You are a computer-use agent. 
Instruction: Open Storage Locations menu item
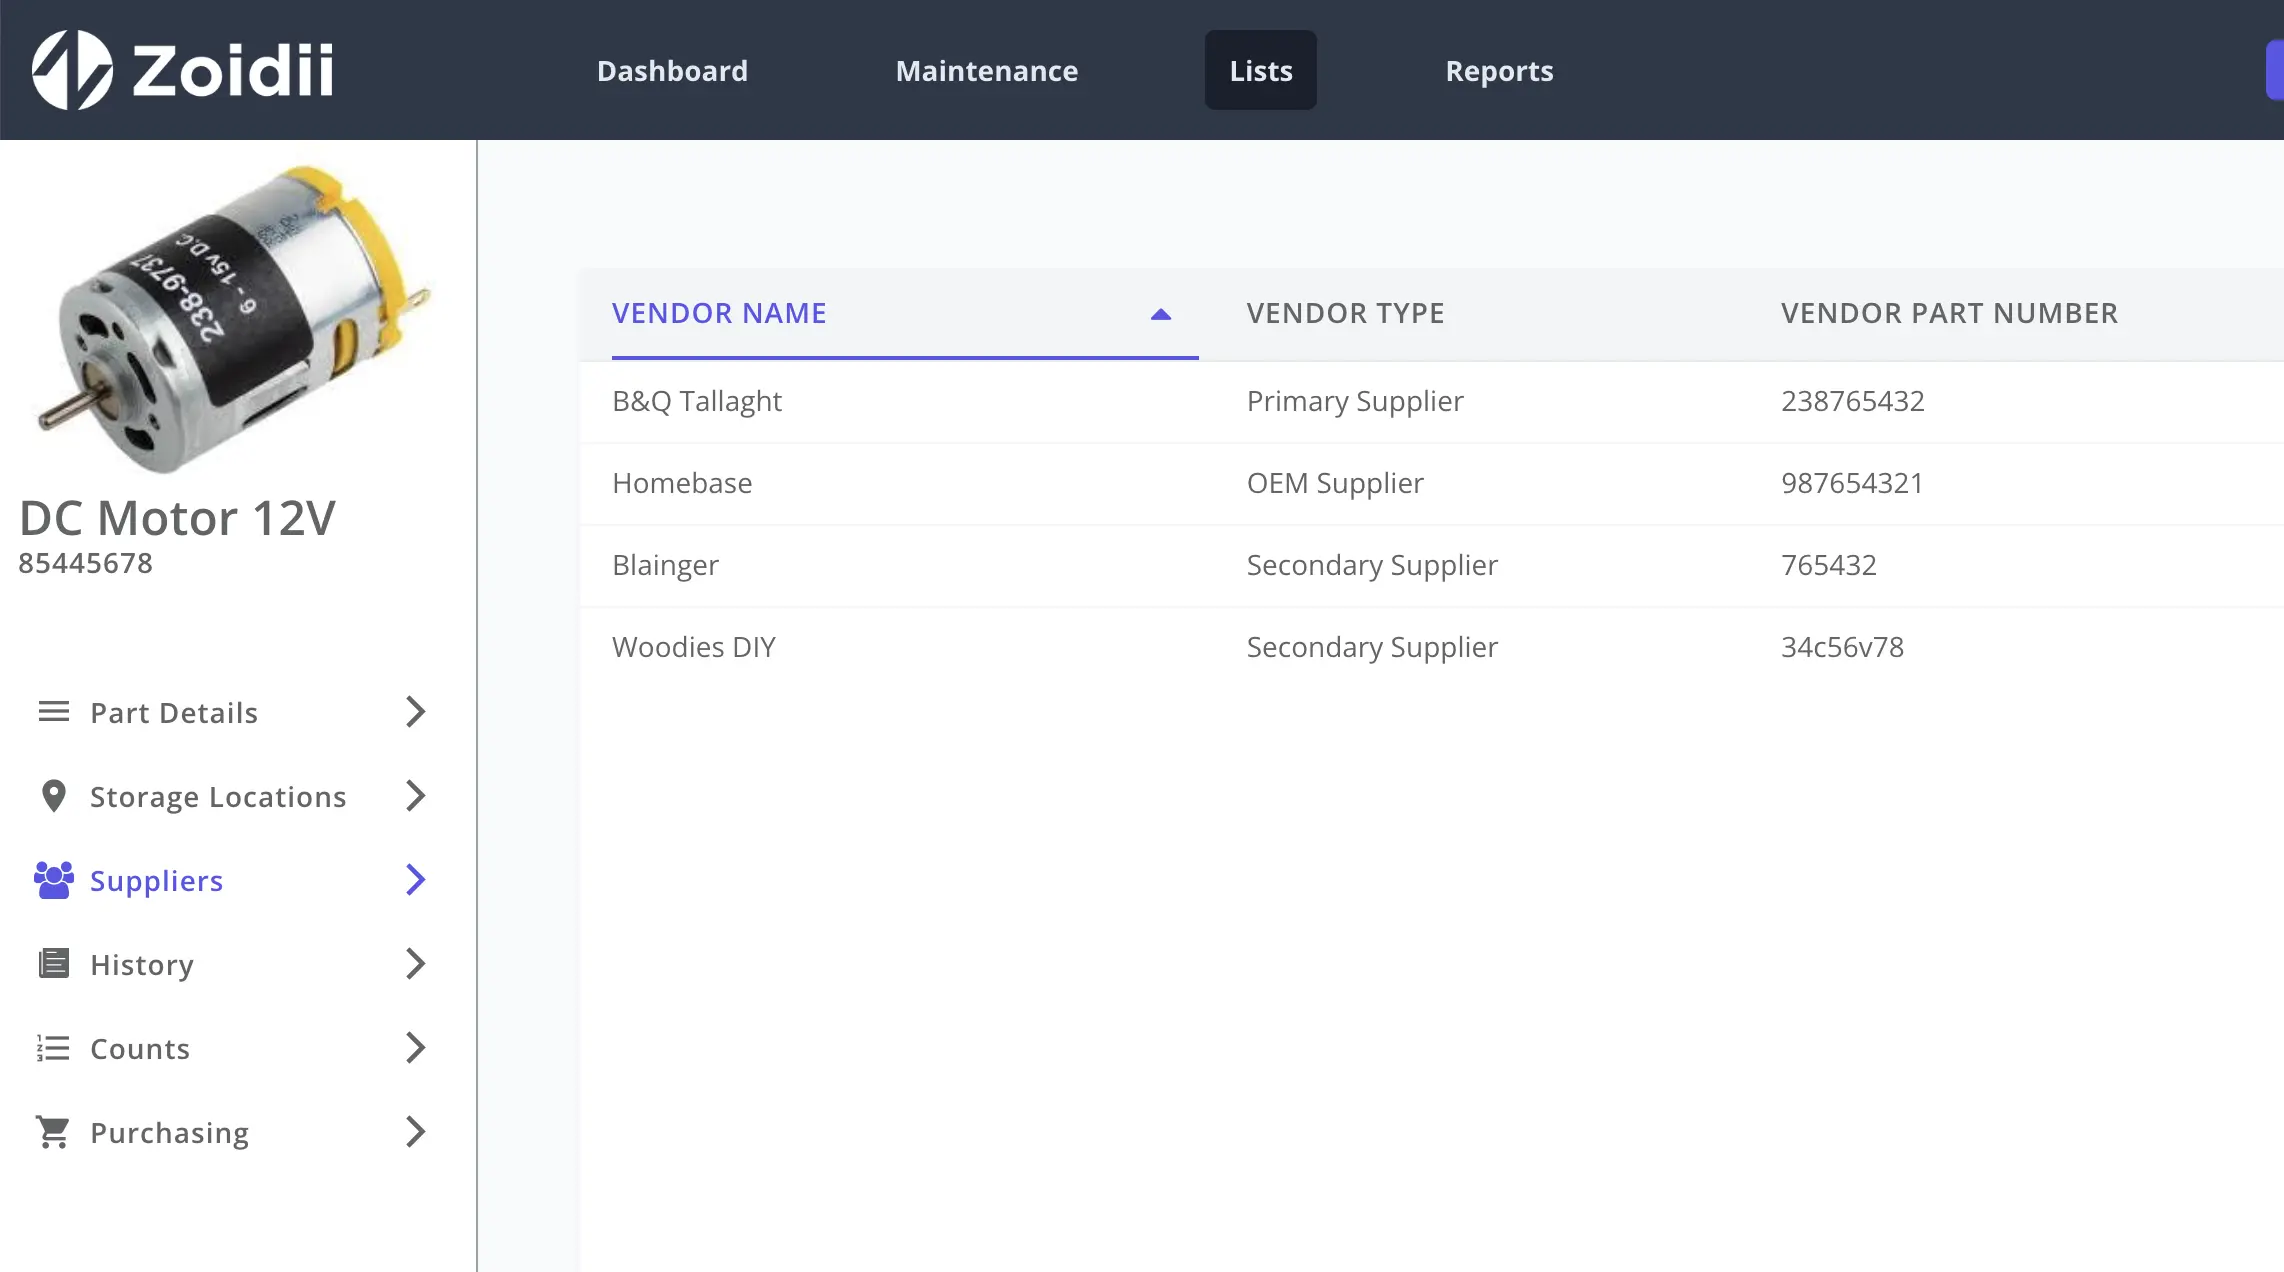233,796
